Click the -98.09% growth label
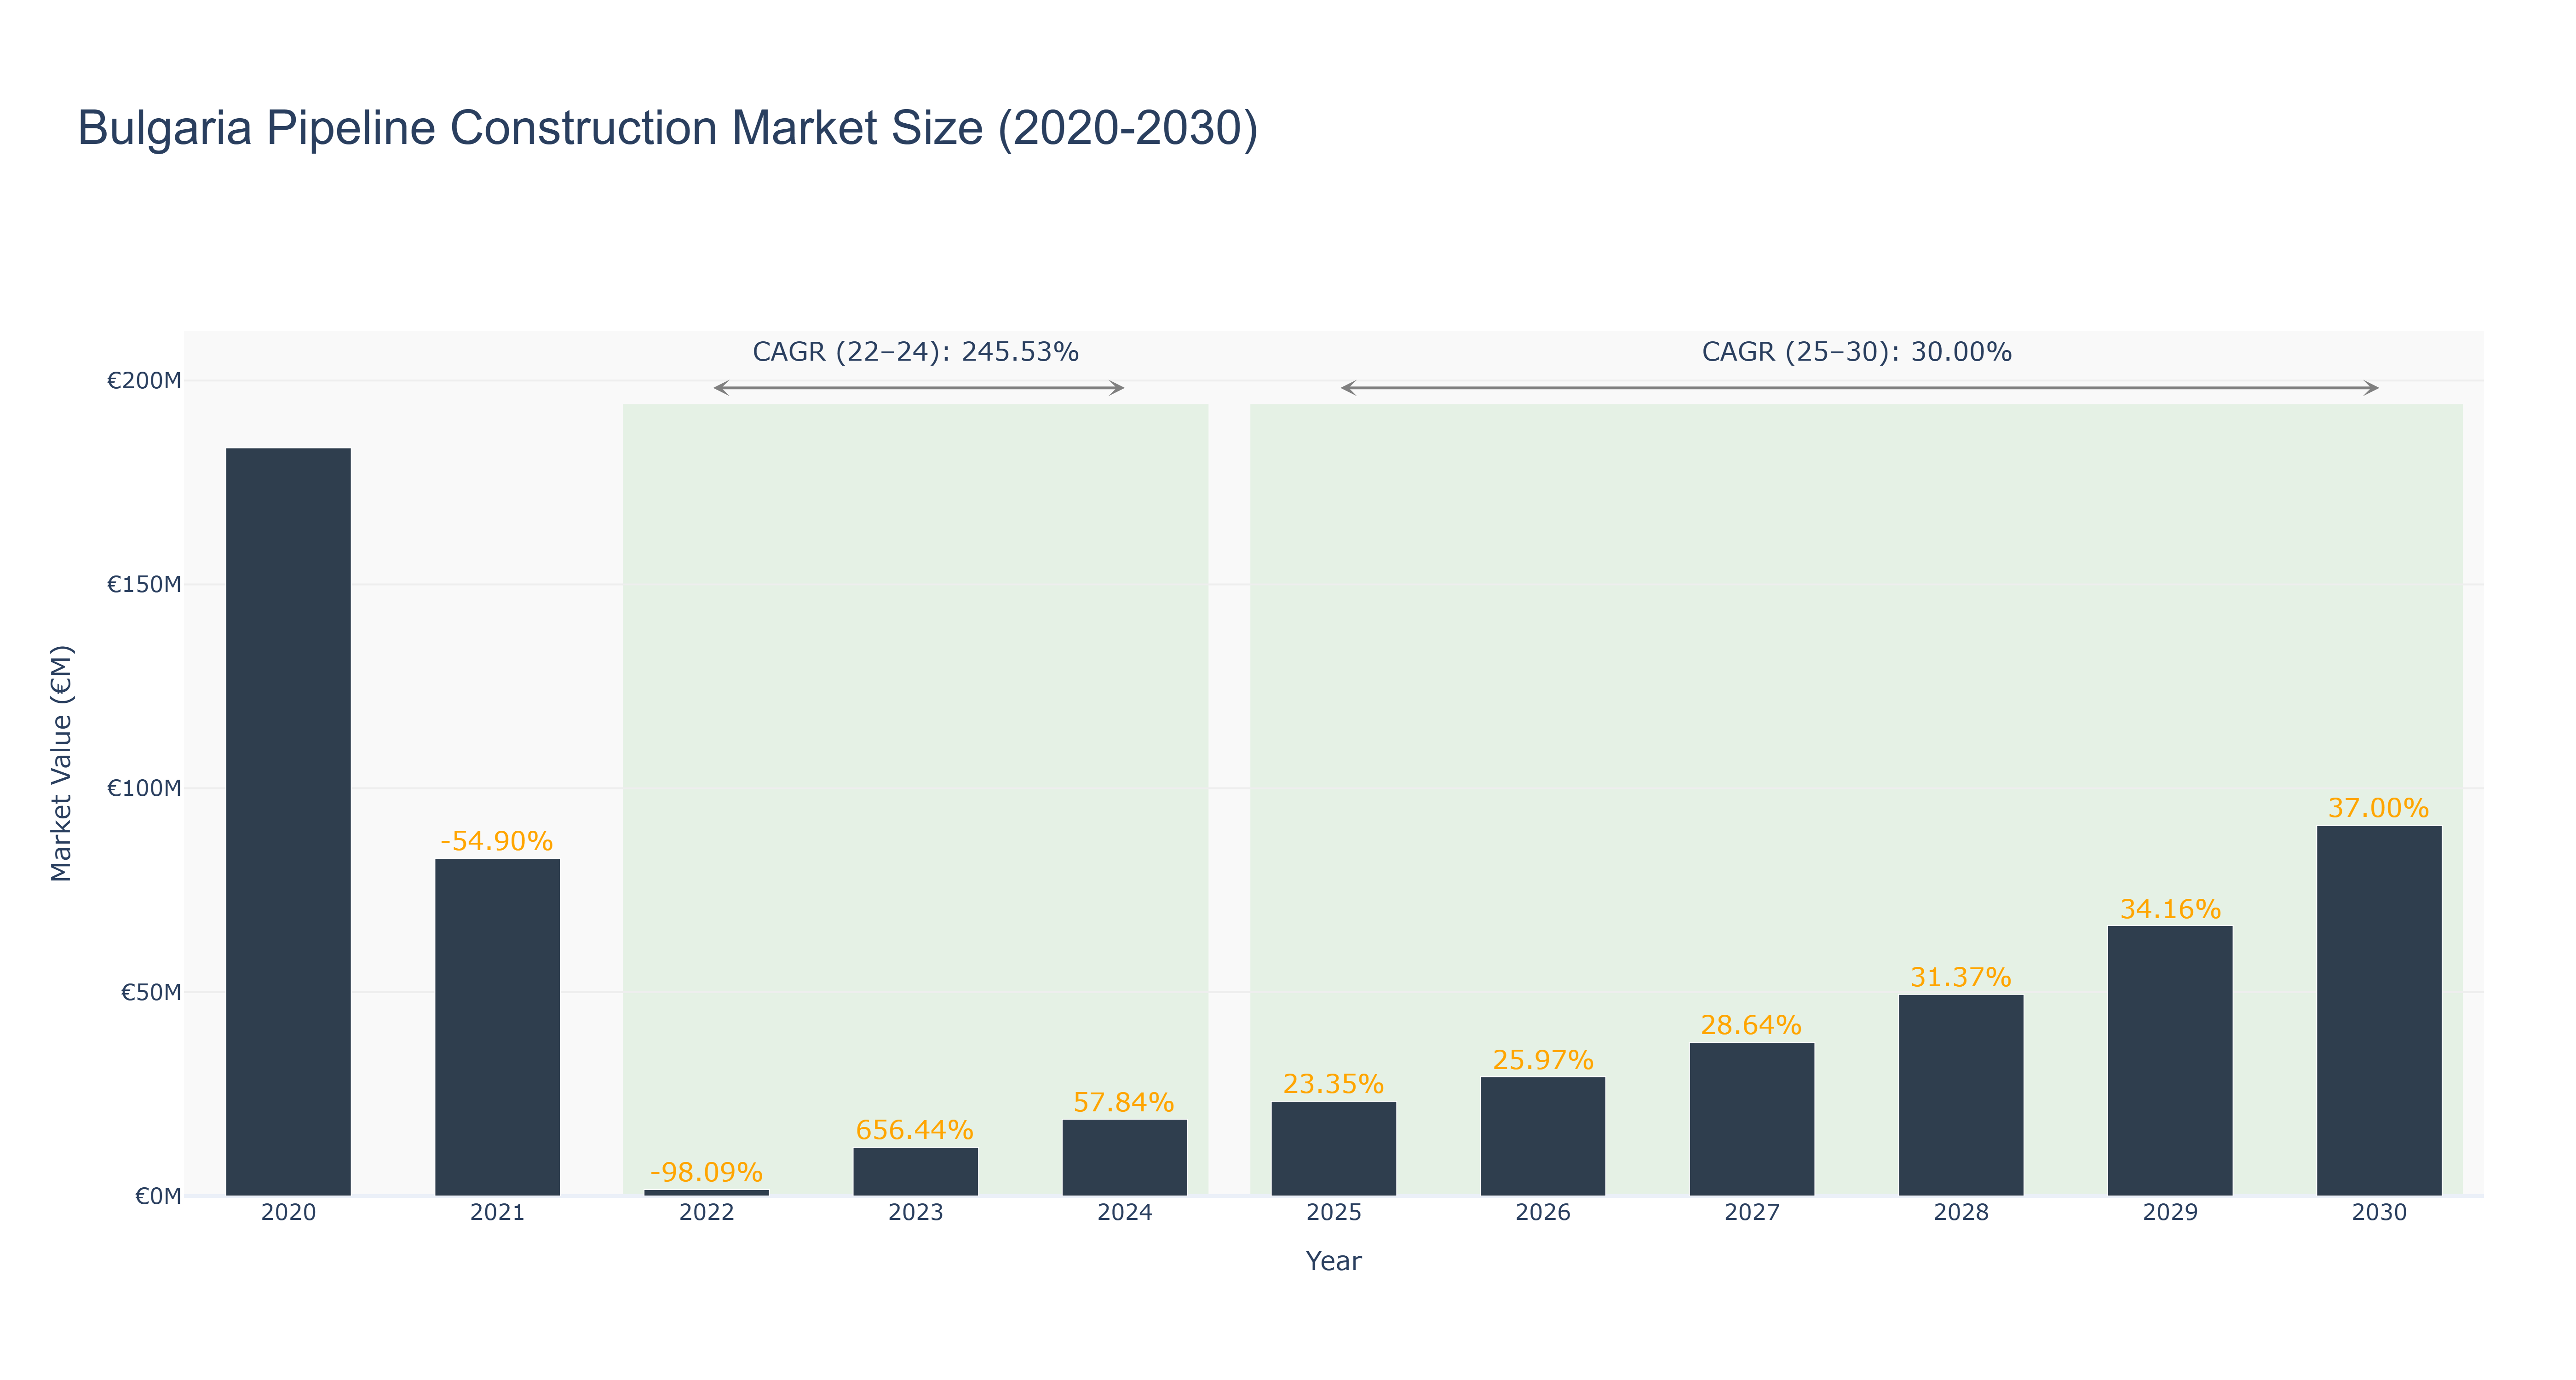 (706, 1172)
